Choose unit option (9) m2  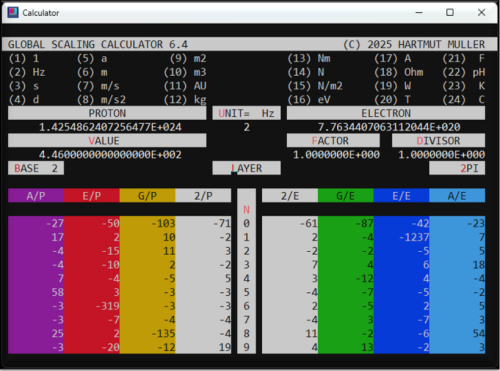[188, 58]
